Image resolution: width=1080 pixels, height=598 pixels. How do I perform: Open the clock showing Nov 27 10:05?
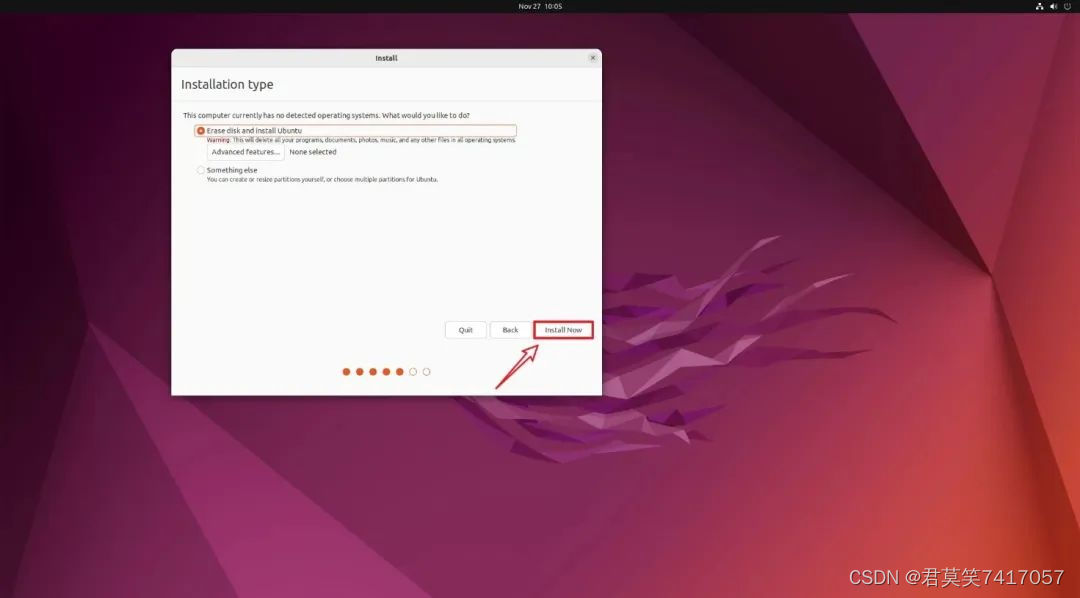(540, 6)
